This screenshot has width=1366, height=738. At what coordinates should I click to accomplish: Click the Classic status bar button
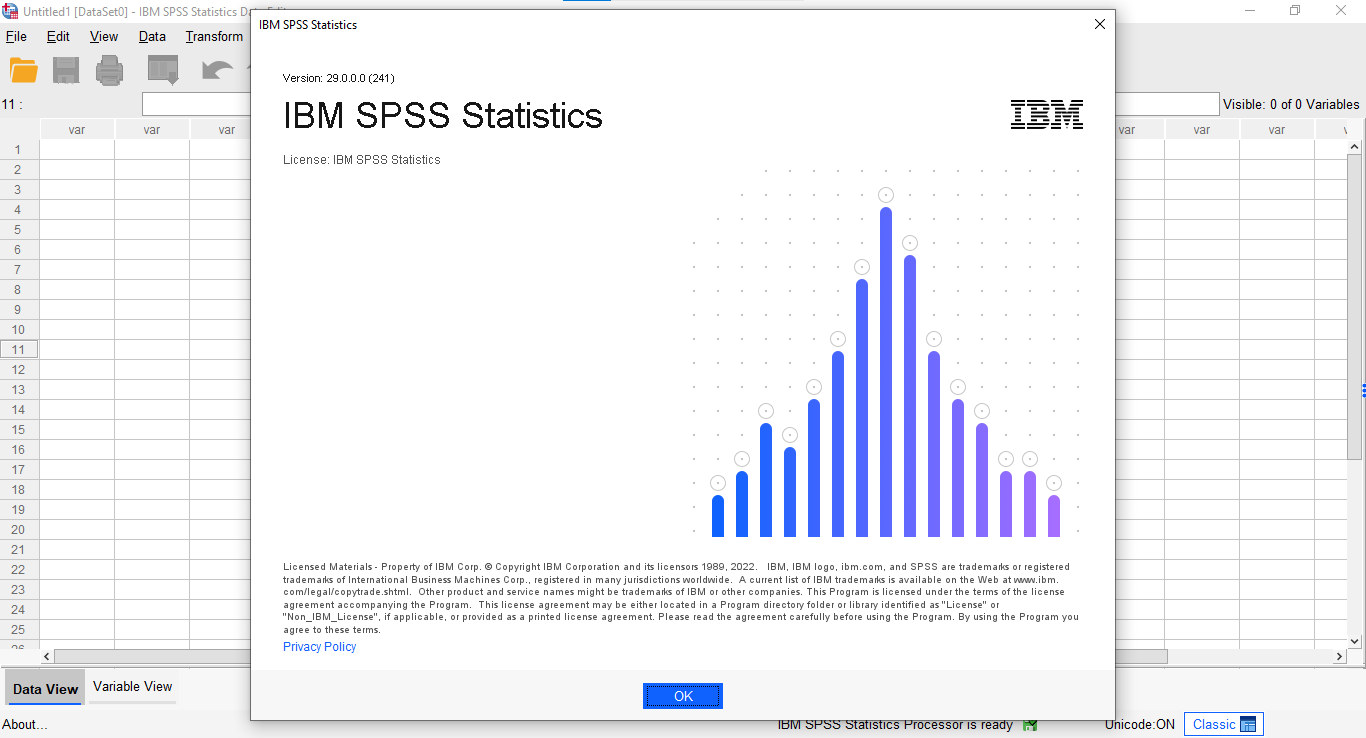[1224, 724]
